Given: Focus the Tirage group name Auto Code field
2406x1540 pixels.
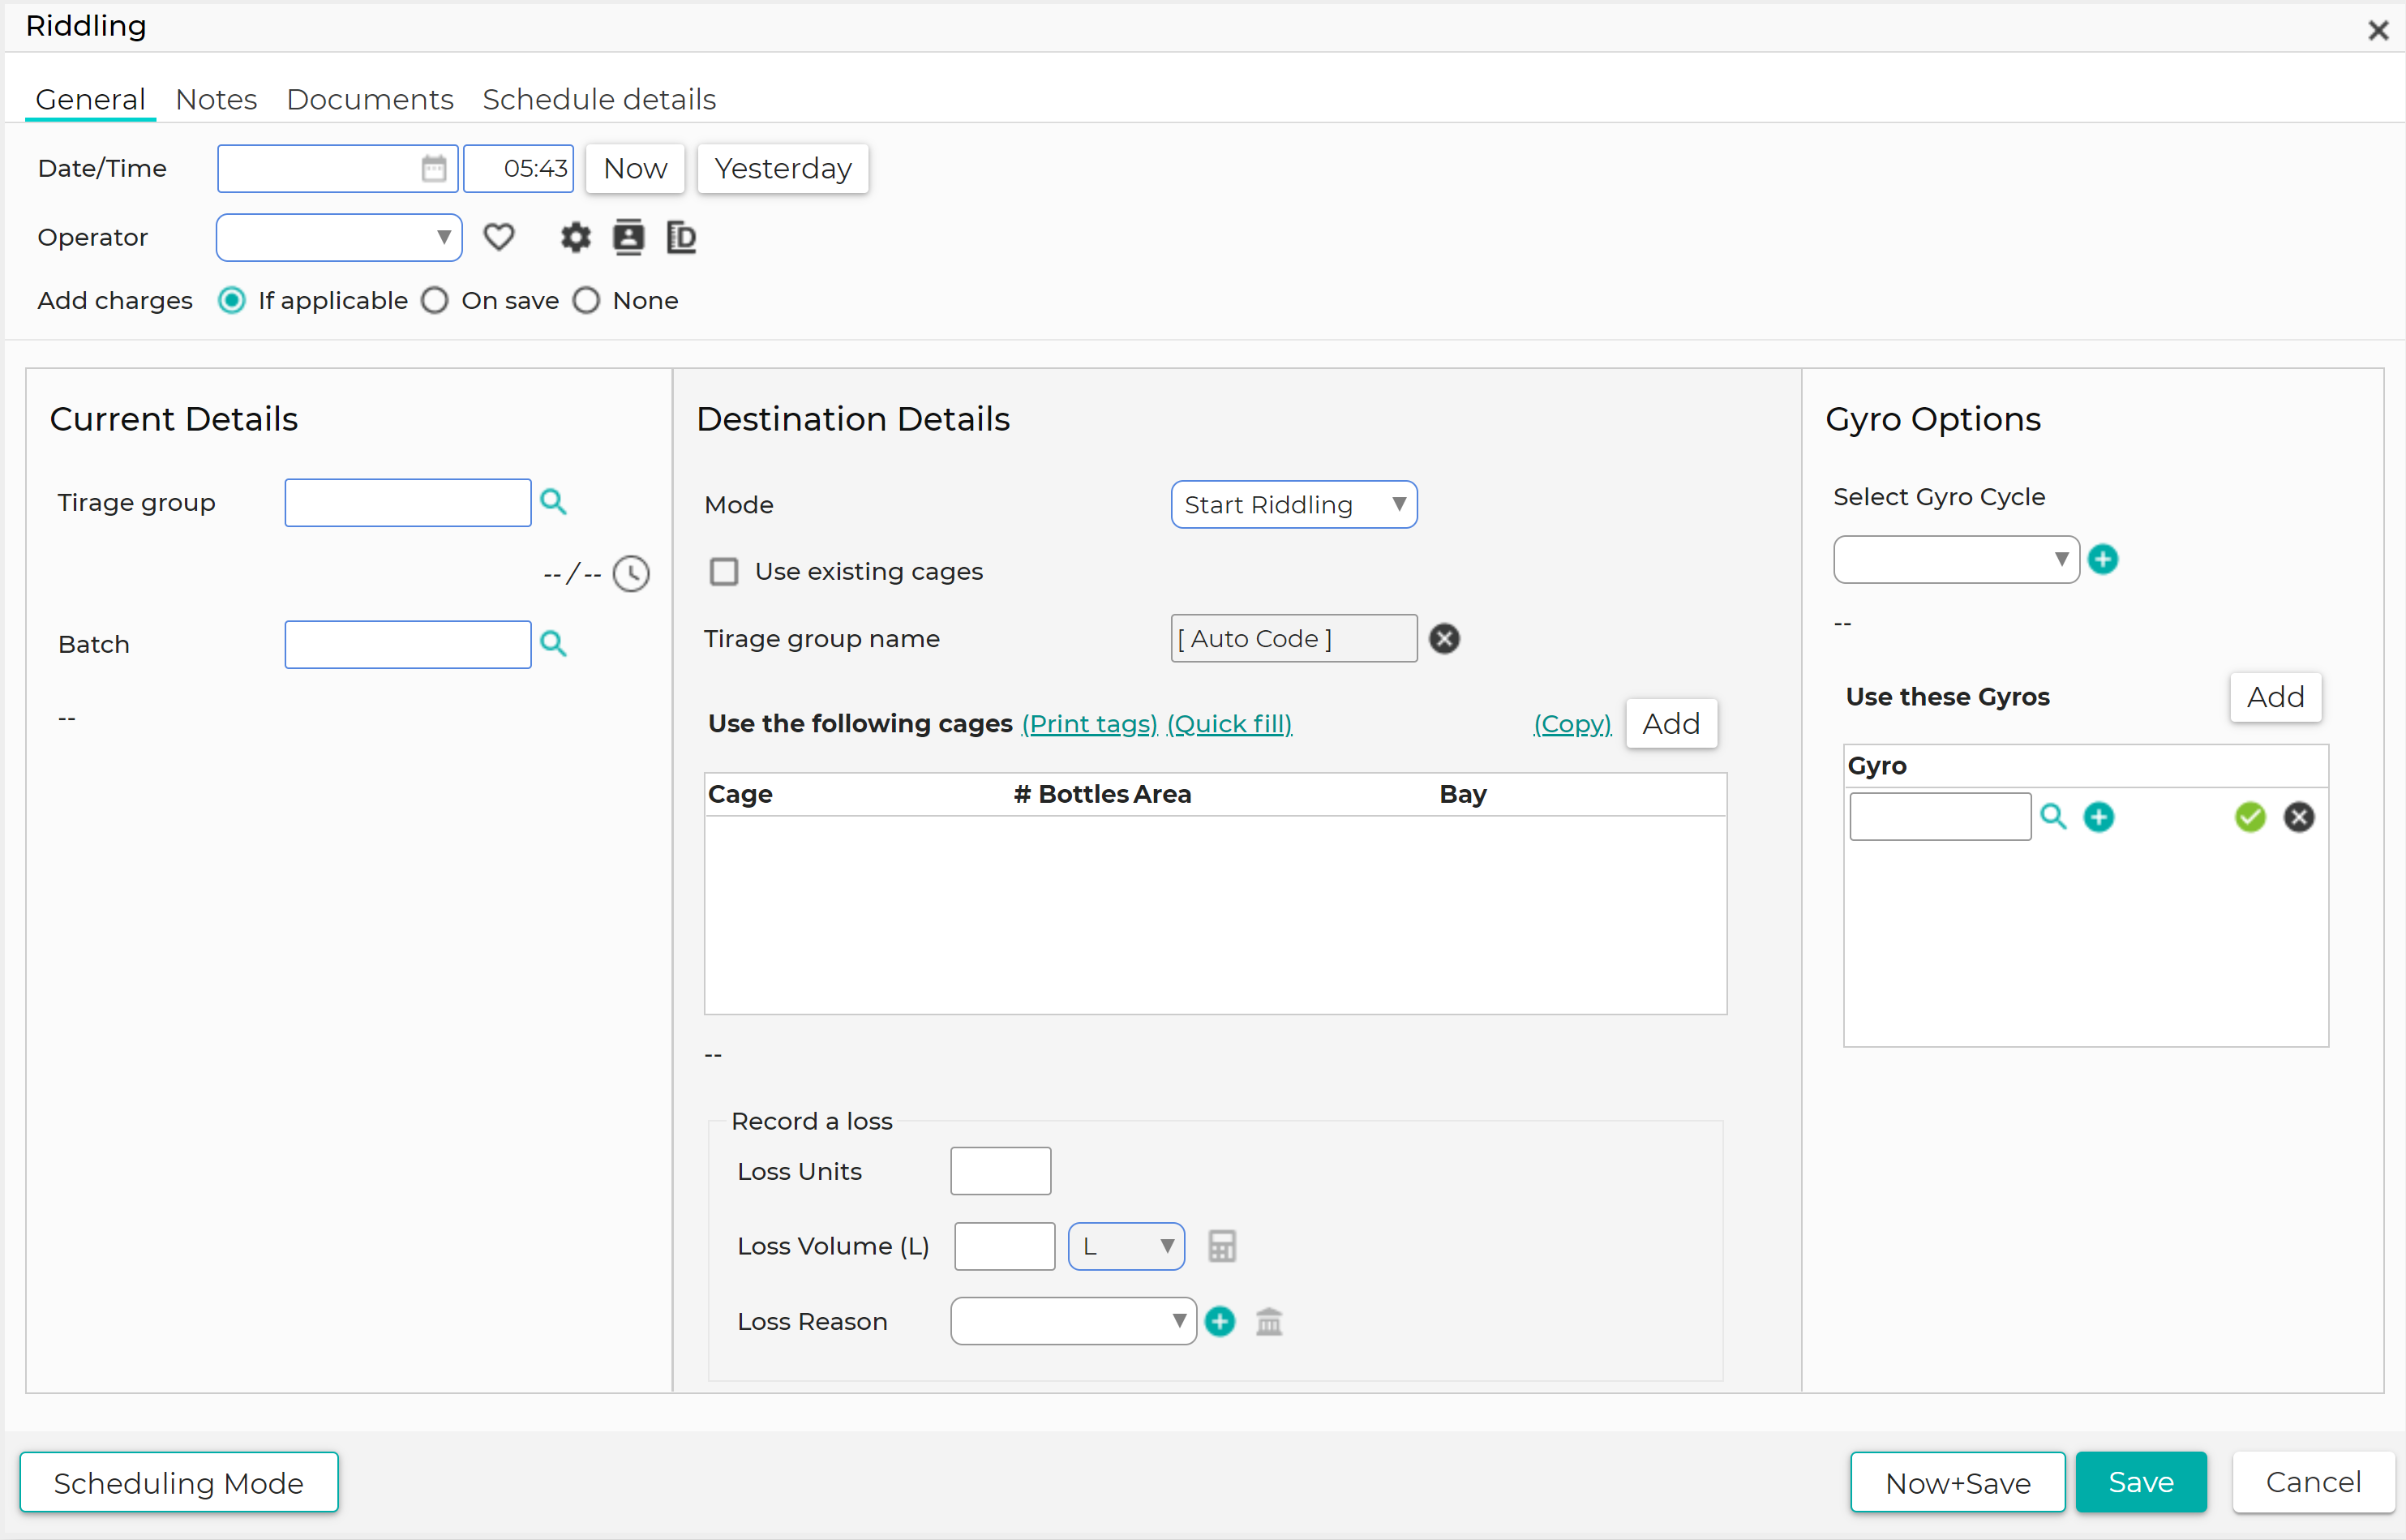Looking at the screenshot, I should [1294, 638].
